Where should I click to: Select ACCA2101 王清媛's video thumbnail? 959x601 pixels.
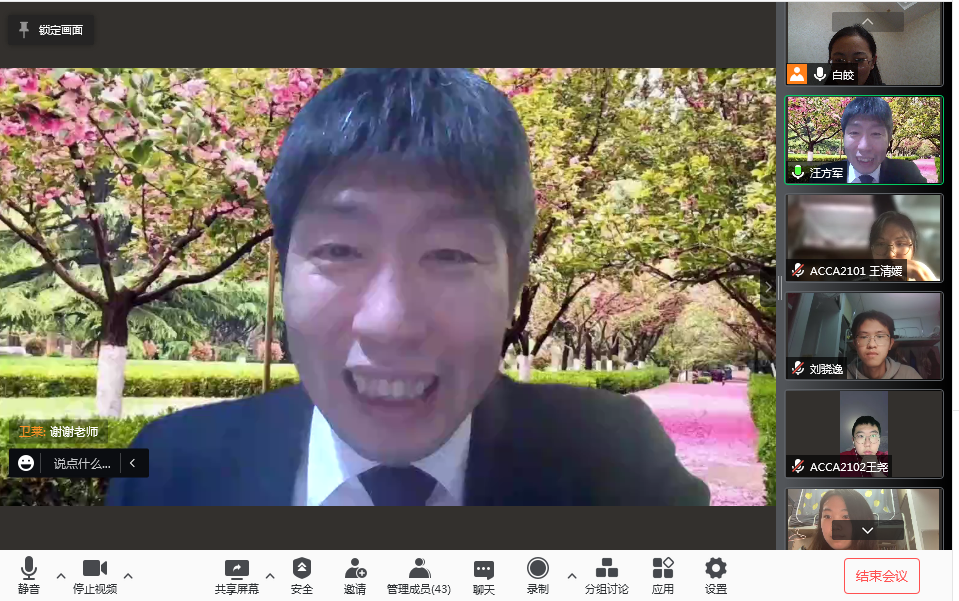(x=864, y=238)
